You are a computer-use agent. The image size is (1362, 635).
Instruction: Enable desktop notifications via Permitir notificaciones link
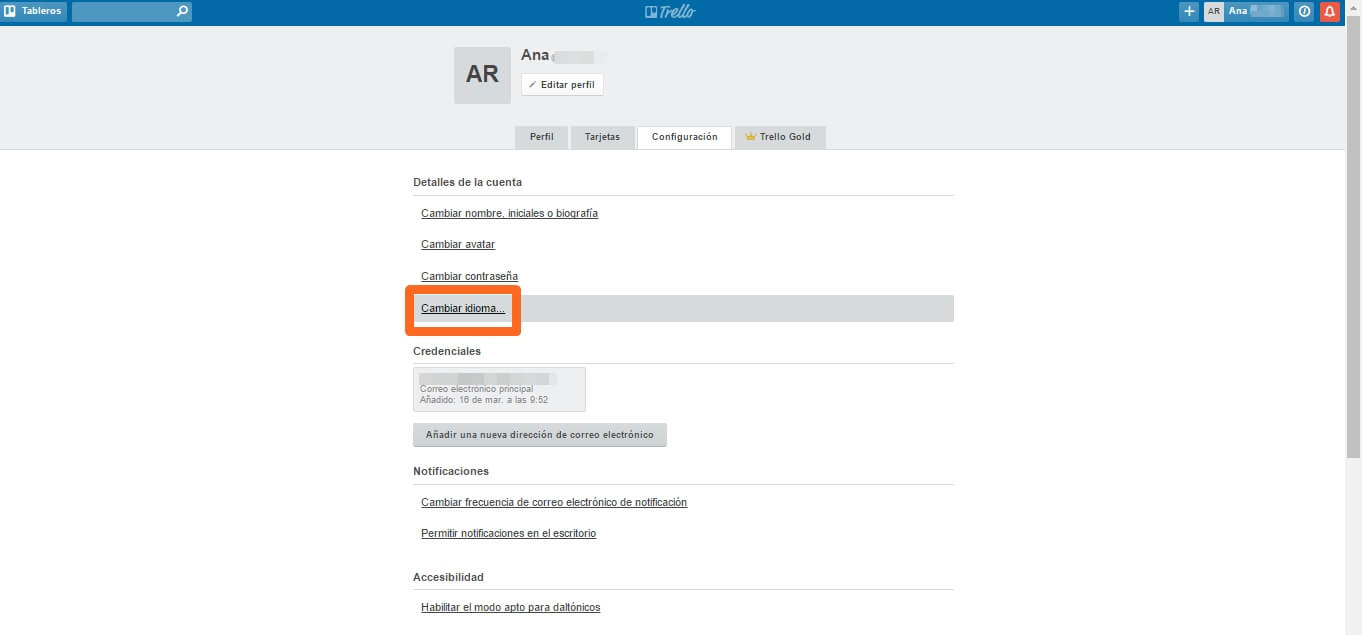coord(508,533)
